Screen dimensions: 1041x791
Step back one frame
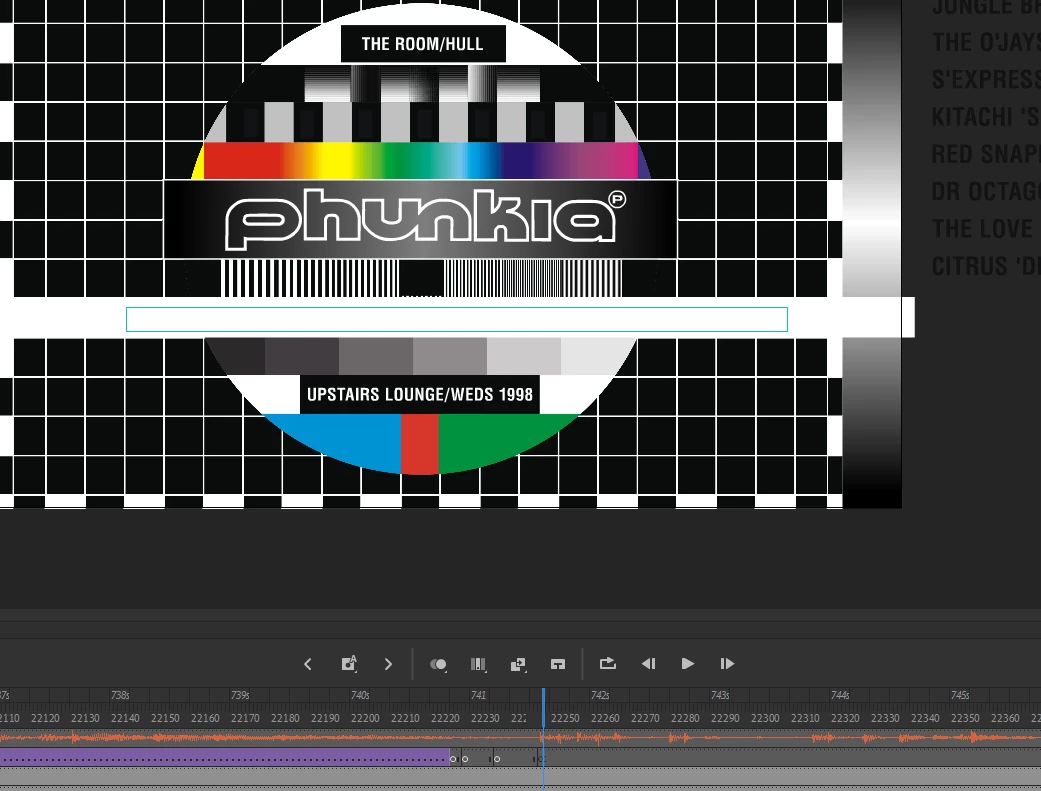point(649,663)
